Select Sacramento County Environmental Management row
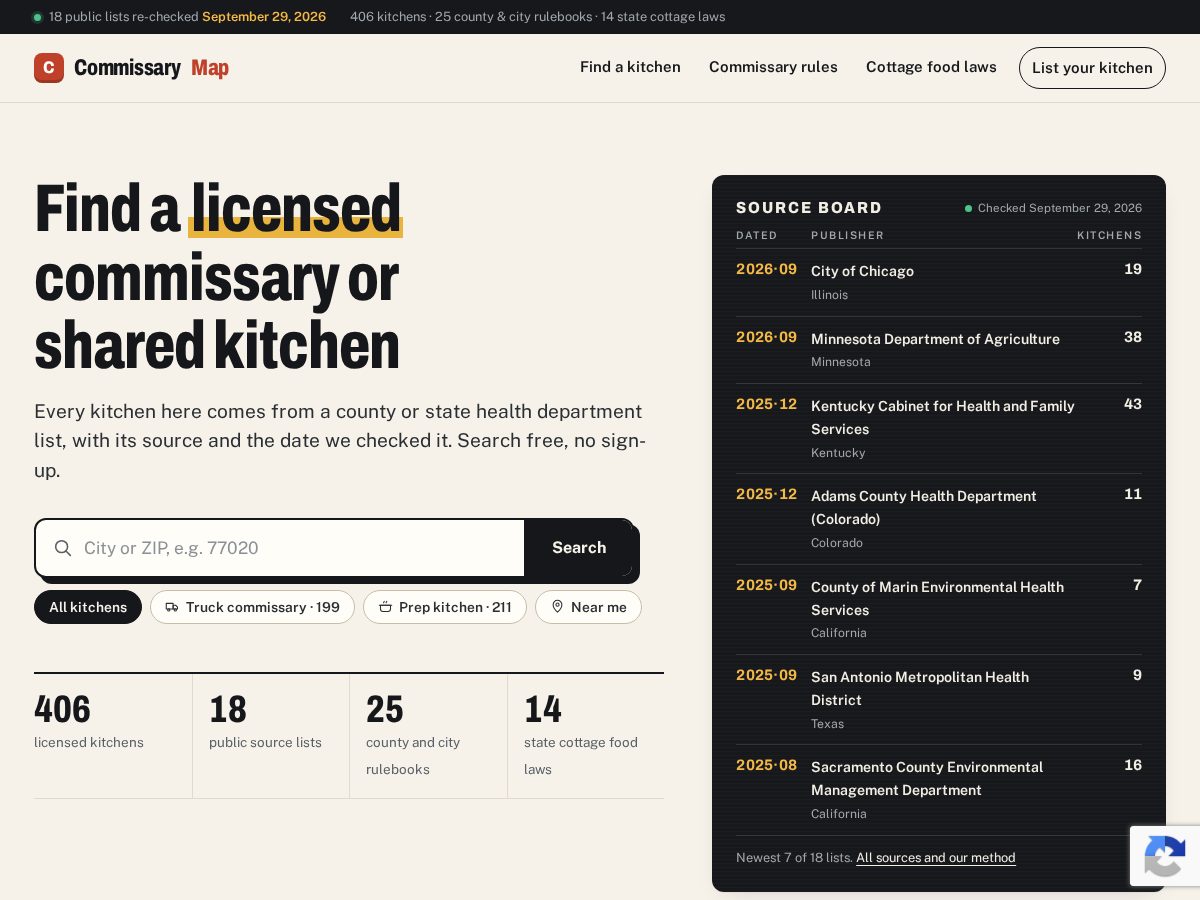This screenshot has width=1200, height=900. [939, 790]
